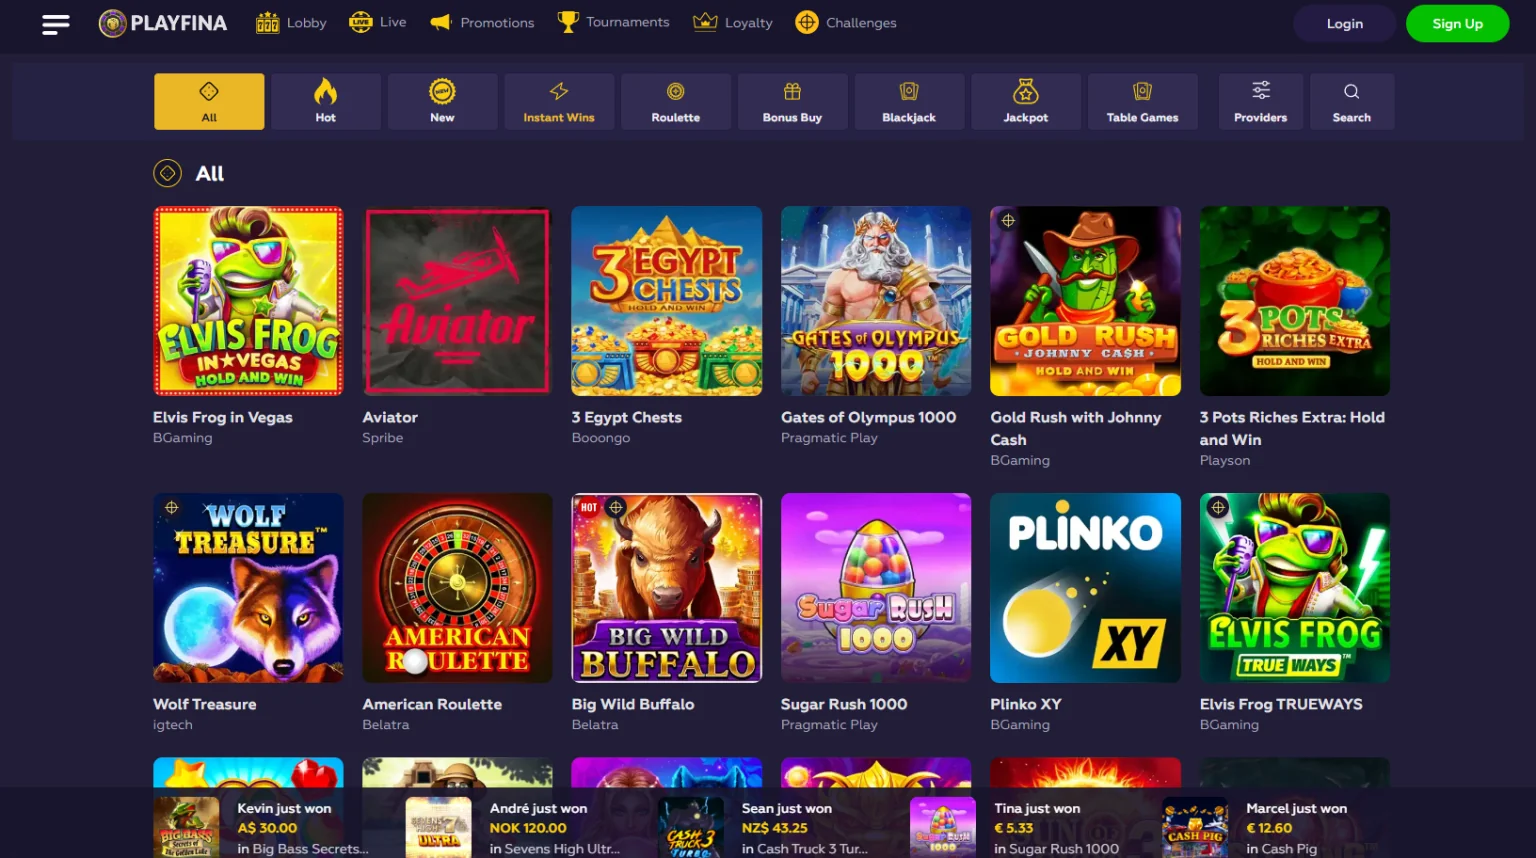
Task: Select the Bonus Buy category
Action: pyautogui.click(x=792, y=101)
